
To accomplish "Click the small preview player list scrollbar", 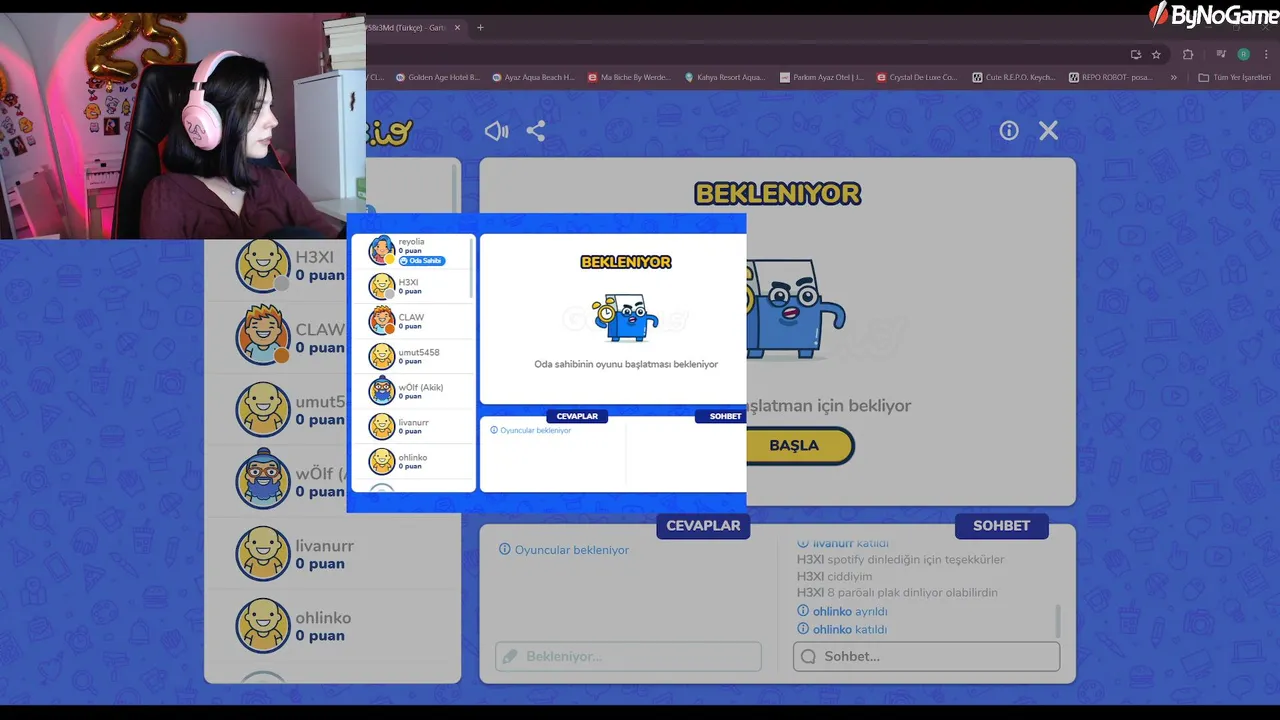I will [x=472, y=268].
